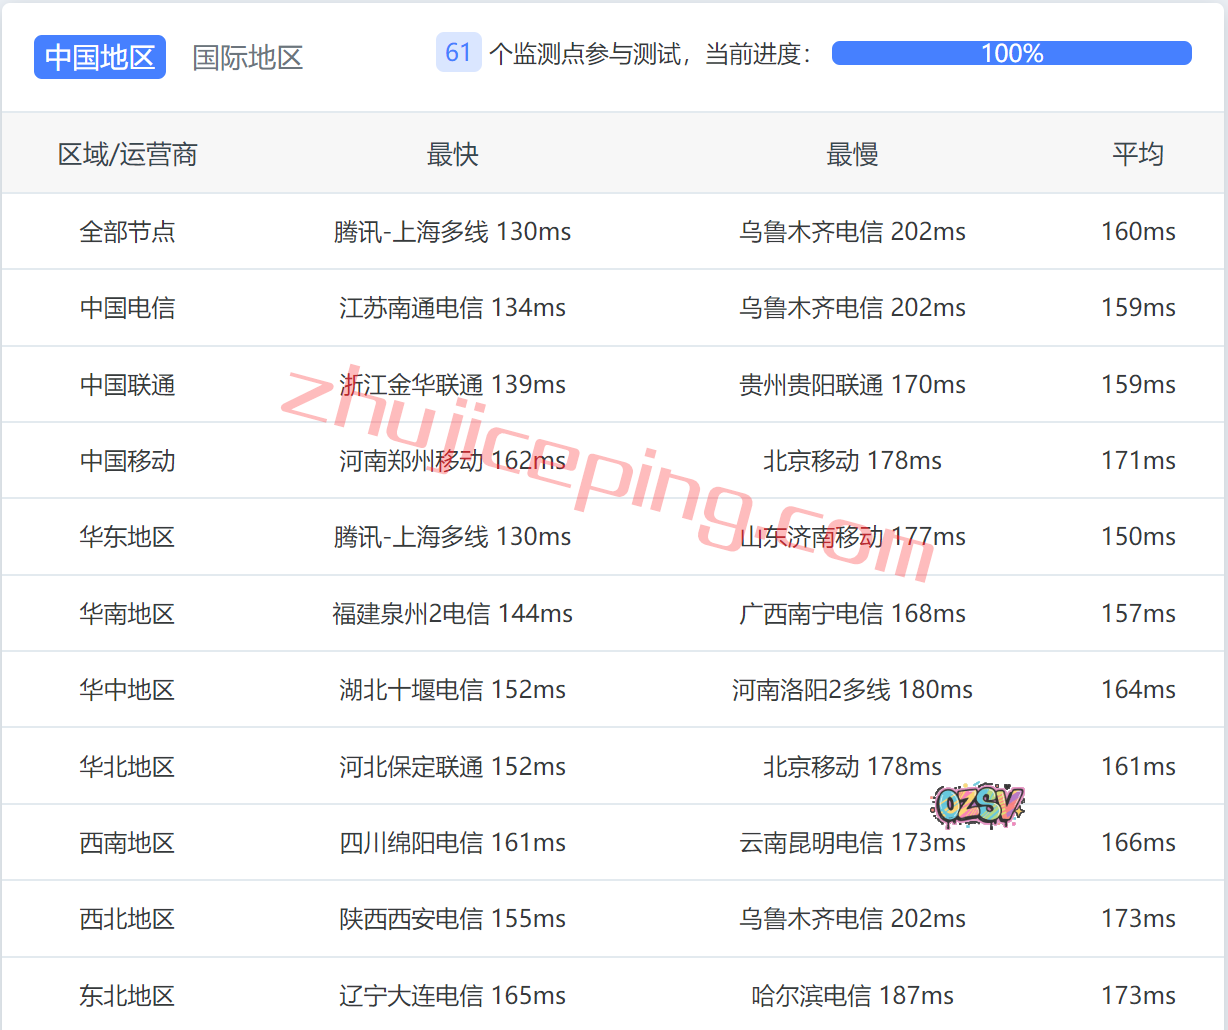The width and height of the screenshot is (1228, 1030).
Task: Click 河南洛阳2多线 180ms entry
Action: click(x=852, y=690)
